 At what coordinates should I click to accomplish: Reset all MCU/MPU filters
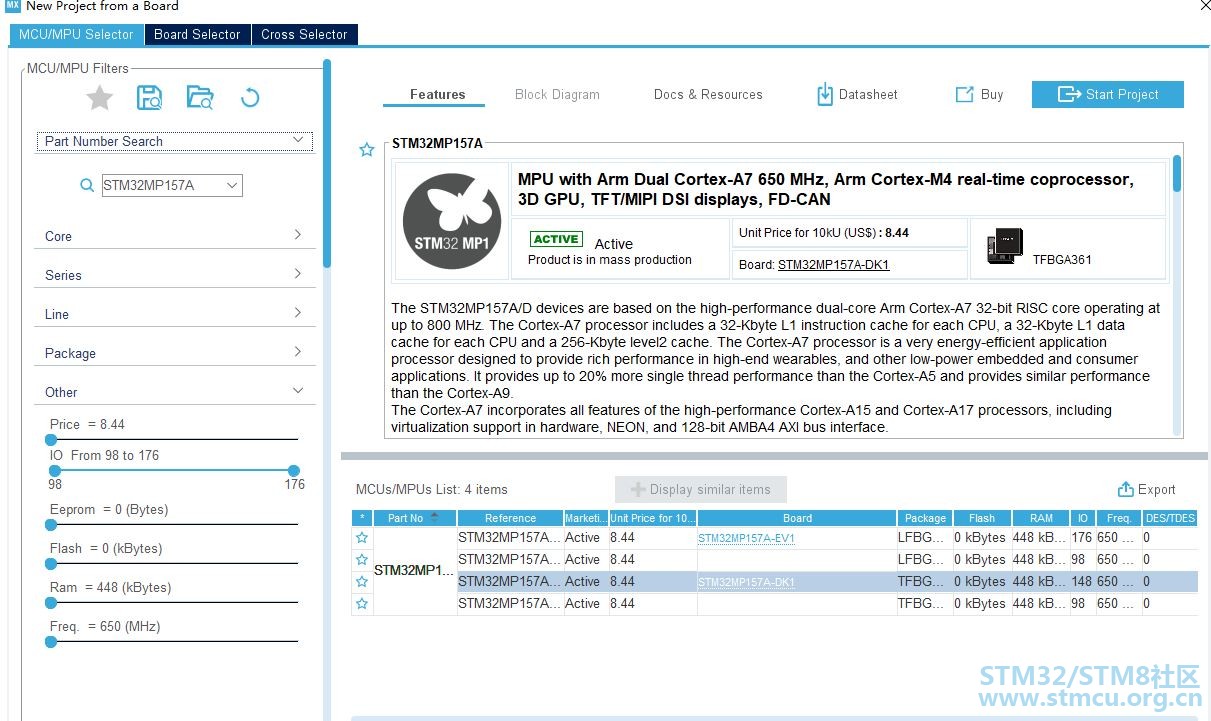pyautogui.click(x=250, y=97)
